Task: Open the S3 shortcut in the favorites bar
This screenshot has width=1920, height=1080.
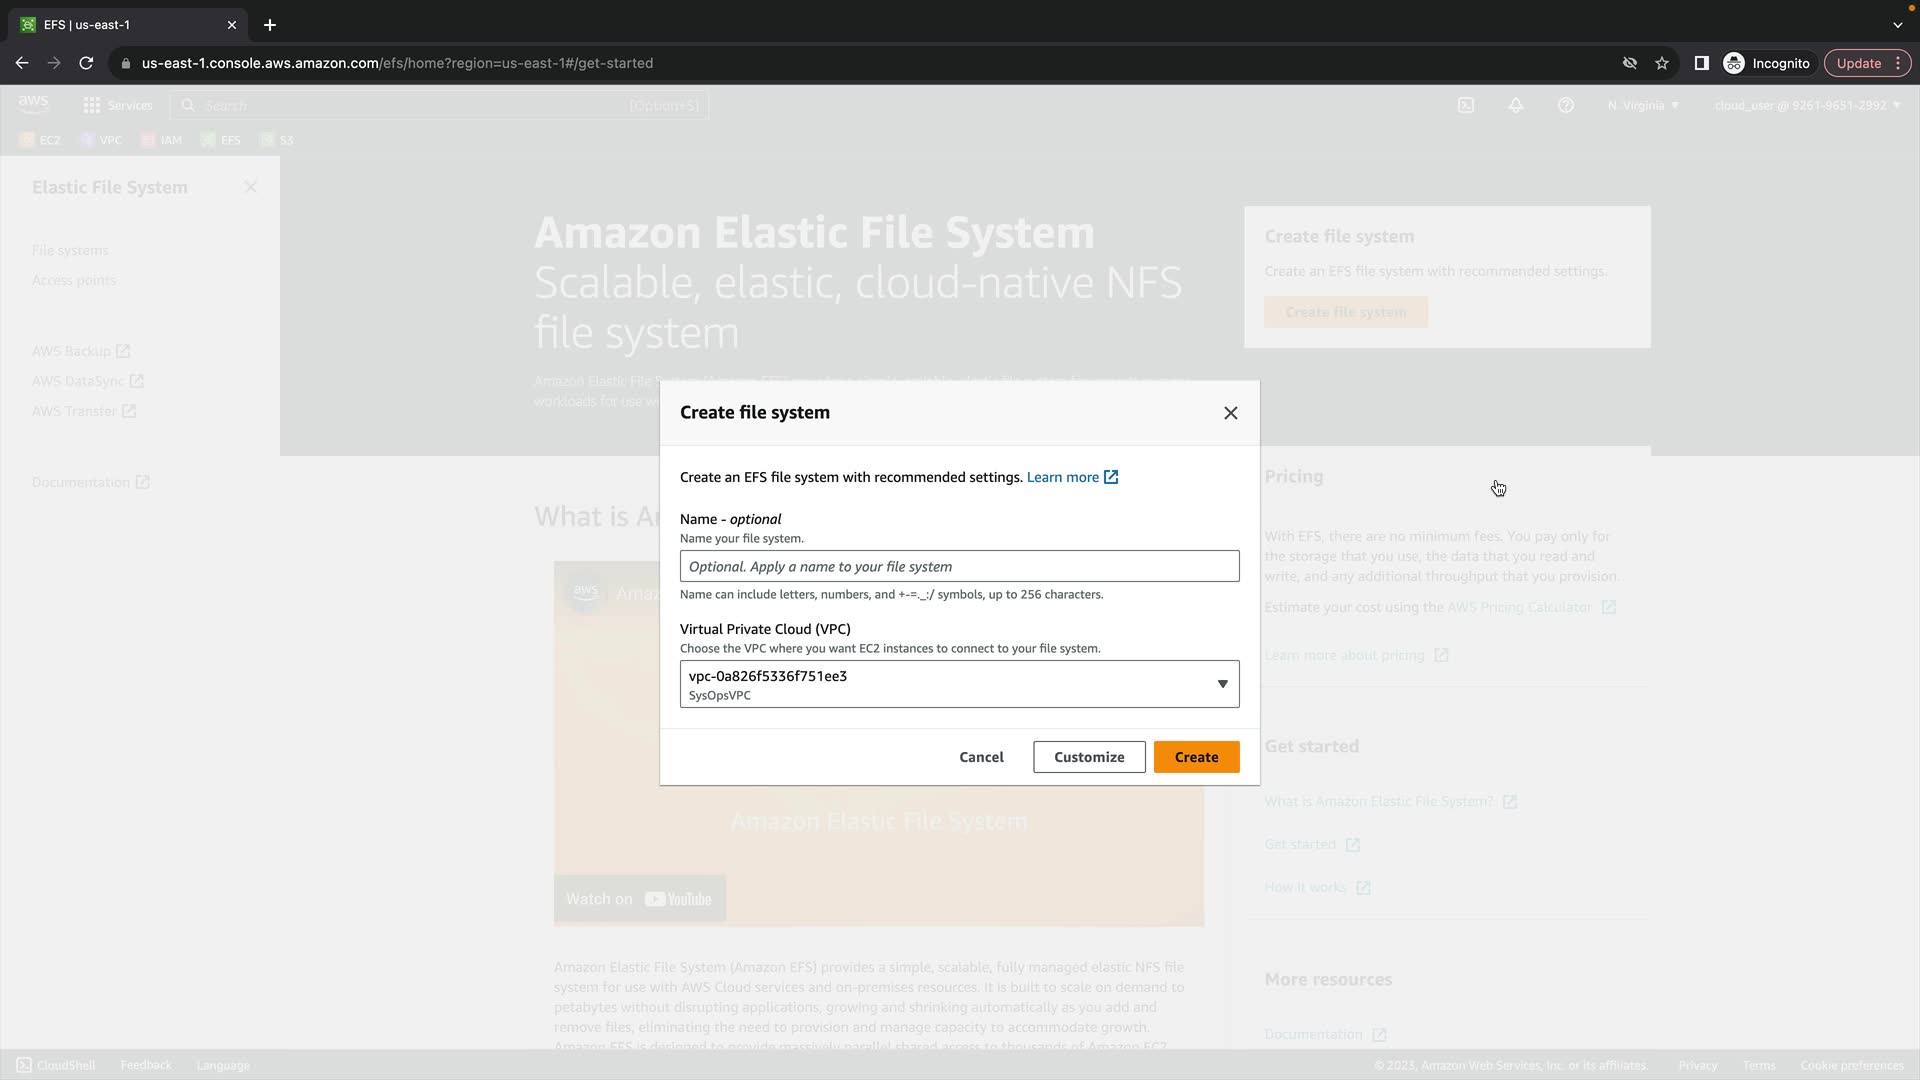Action: click(277, 140)
